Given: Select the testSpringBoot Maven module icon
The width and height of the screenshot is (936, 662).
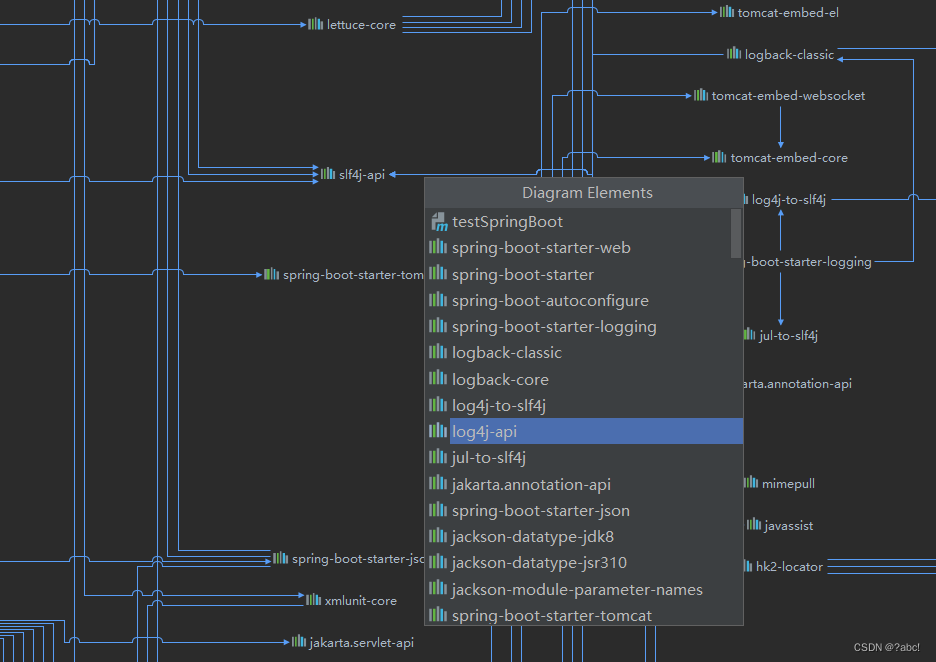Looking at the screenshot, I should (x=439, y=221).
